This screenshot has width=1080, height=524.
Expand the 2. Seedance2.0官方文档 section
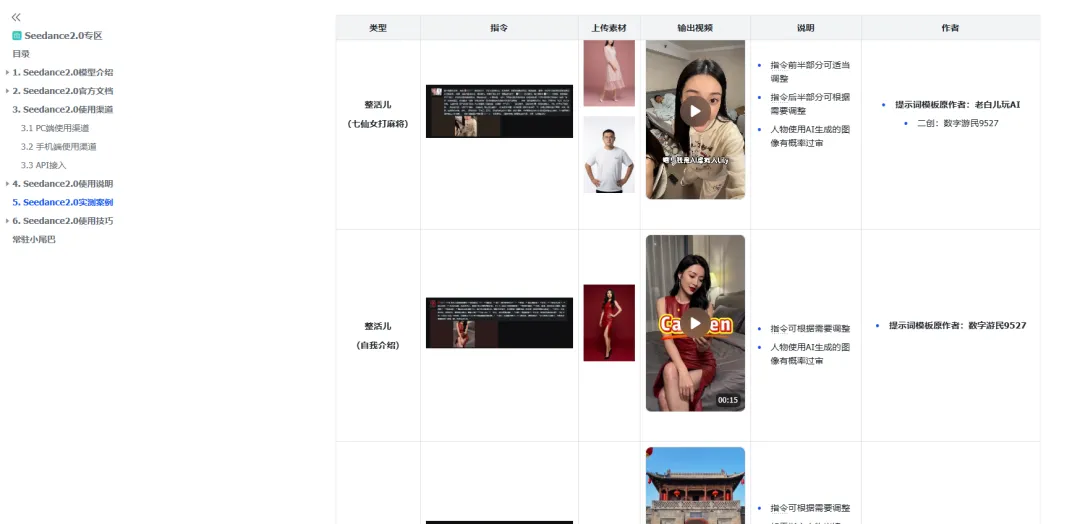(8, 91)
